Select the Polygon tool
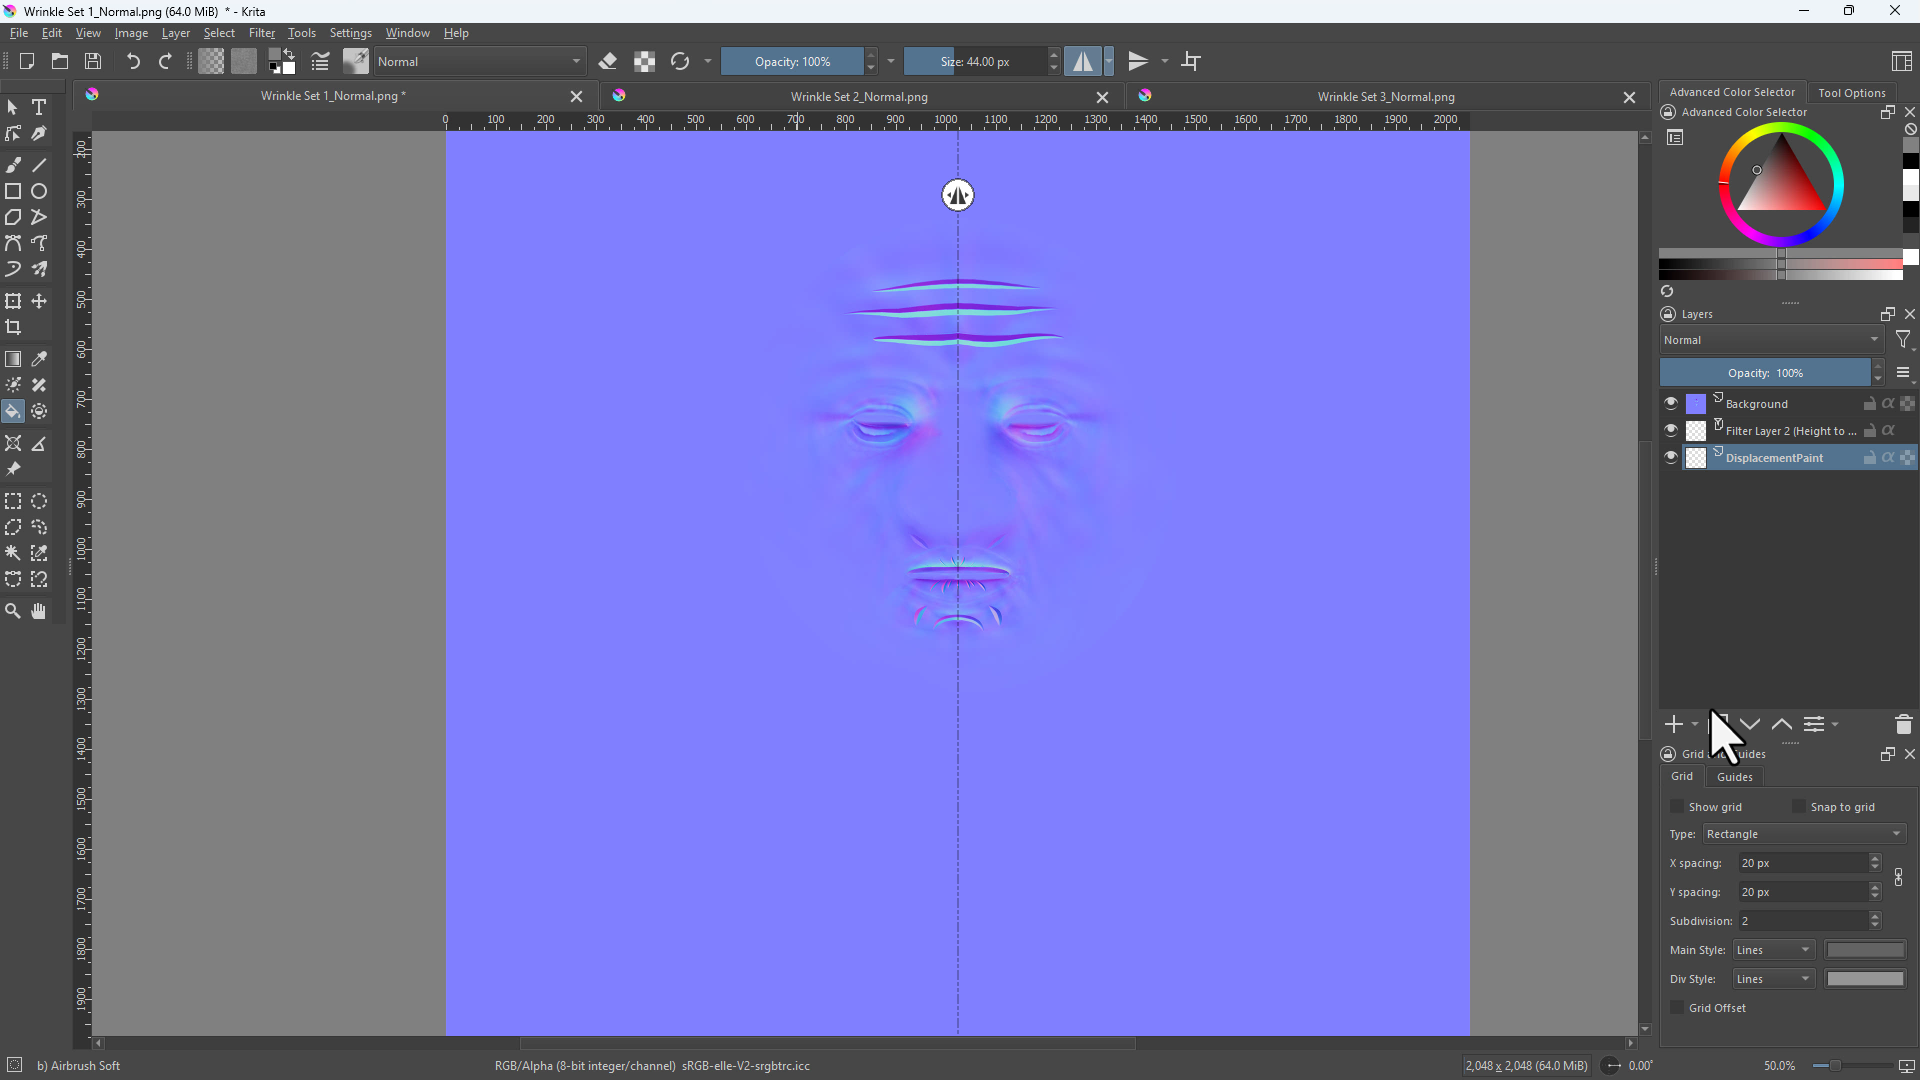The image size is (1920, 1080). [13, 217]
